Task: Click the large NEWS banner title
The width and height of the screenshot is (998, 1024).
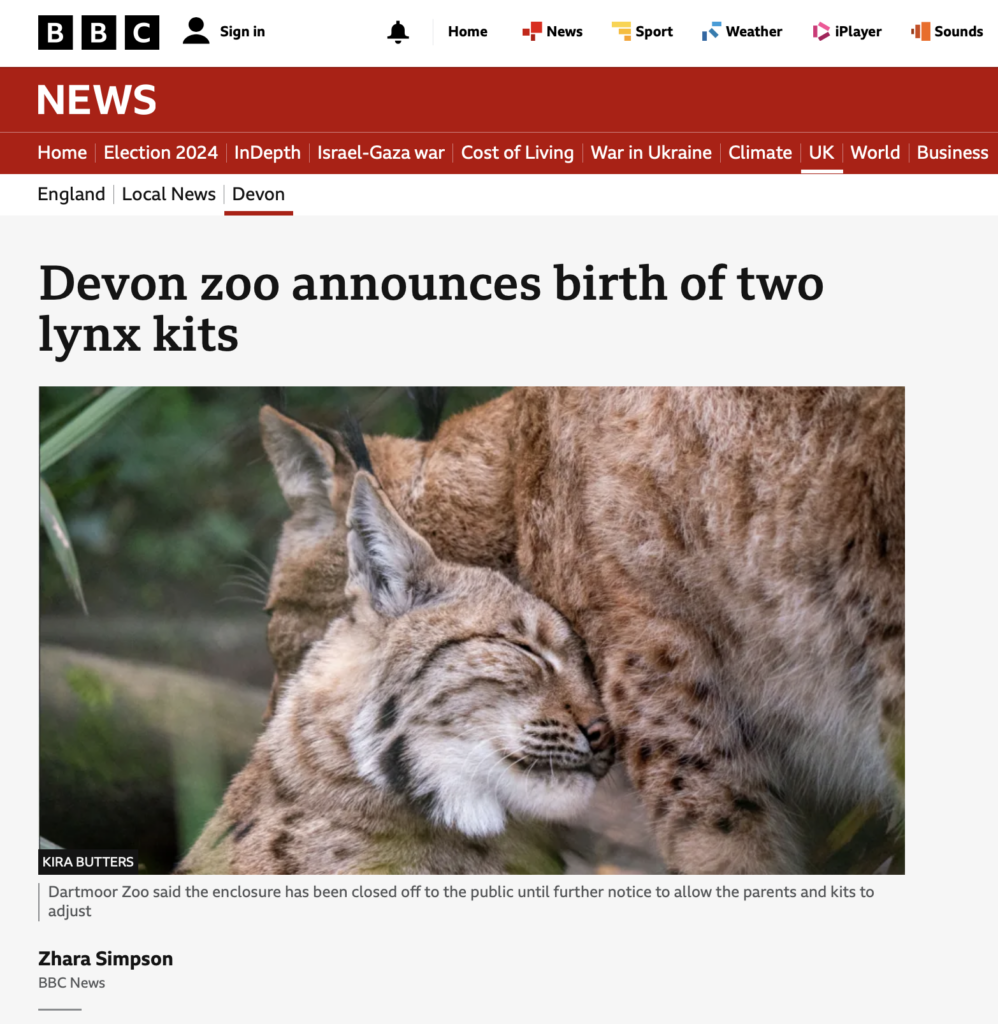Action: 97,100
